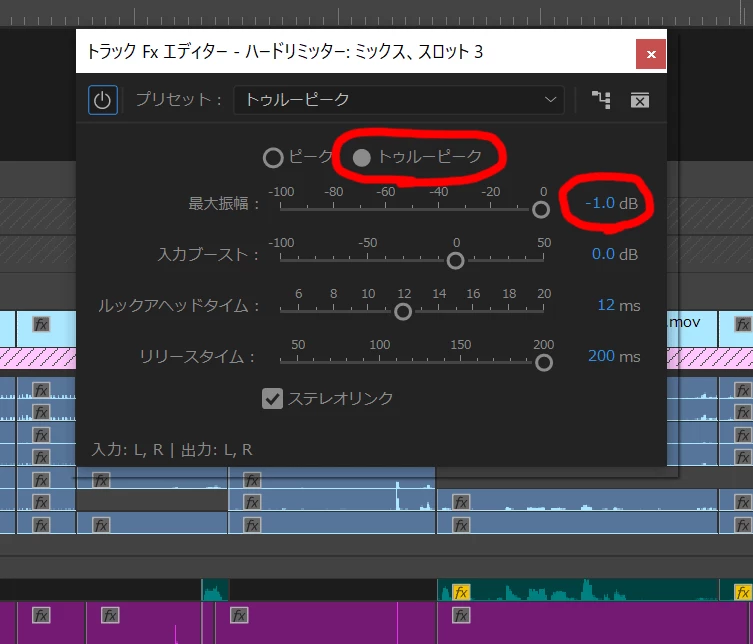Click the リリースタイム slider handle
753x644 pixels.
[544, 363]
